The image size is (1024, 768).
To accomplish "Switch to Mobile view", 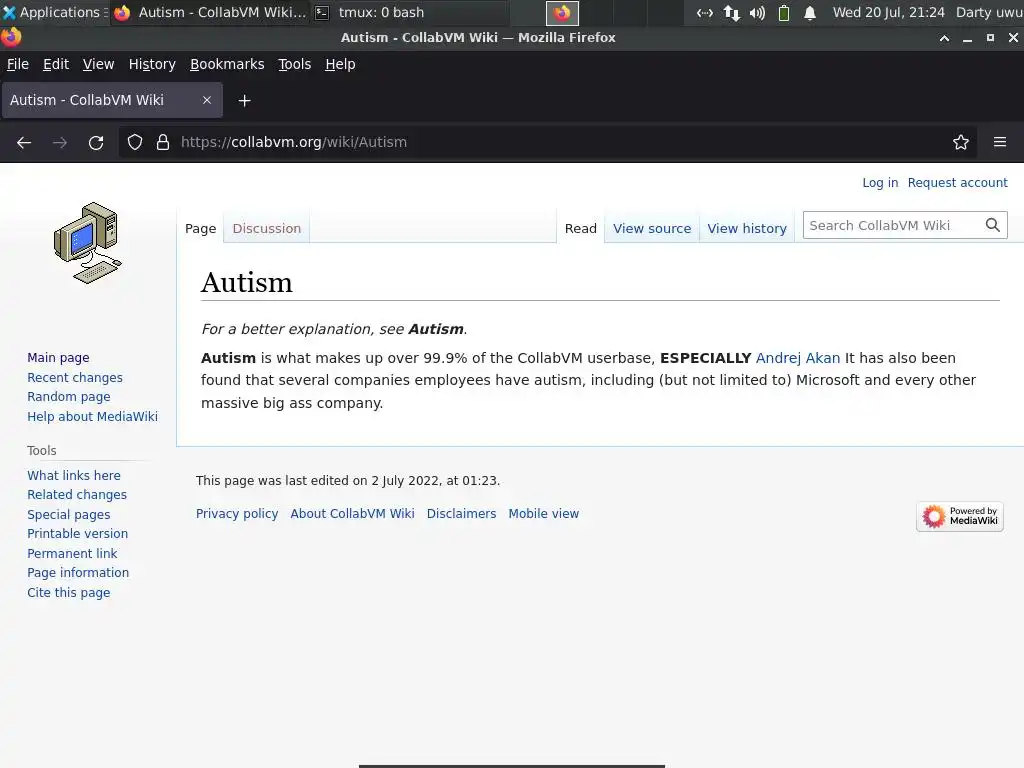I will [x=543, y=513].
